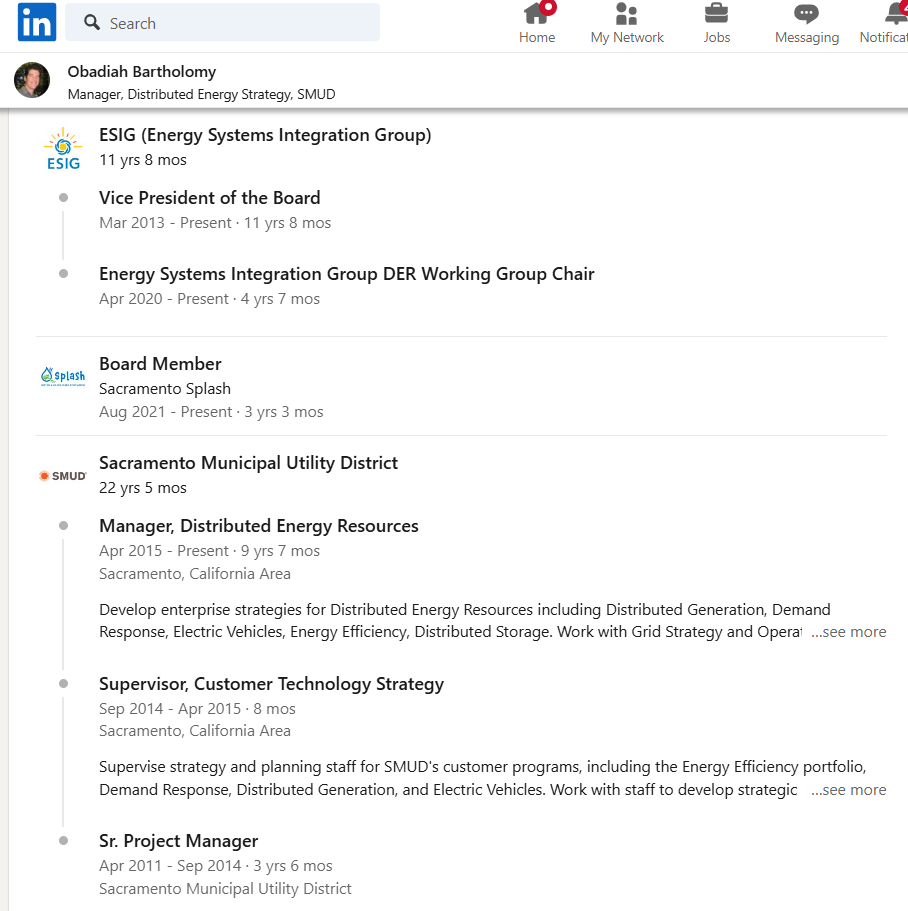Click 'Sacramento Municipal Utility District' under Sr. Project Manager
The width and height of the screenshot is (908, 911).
(225, 888)
